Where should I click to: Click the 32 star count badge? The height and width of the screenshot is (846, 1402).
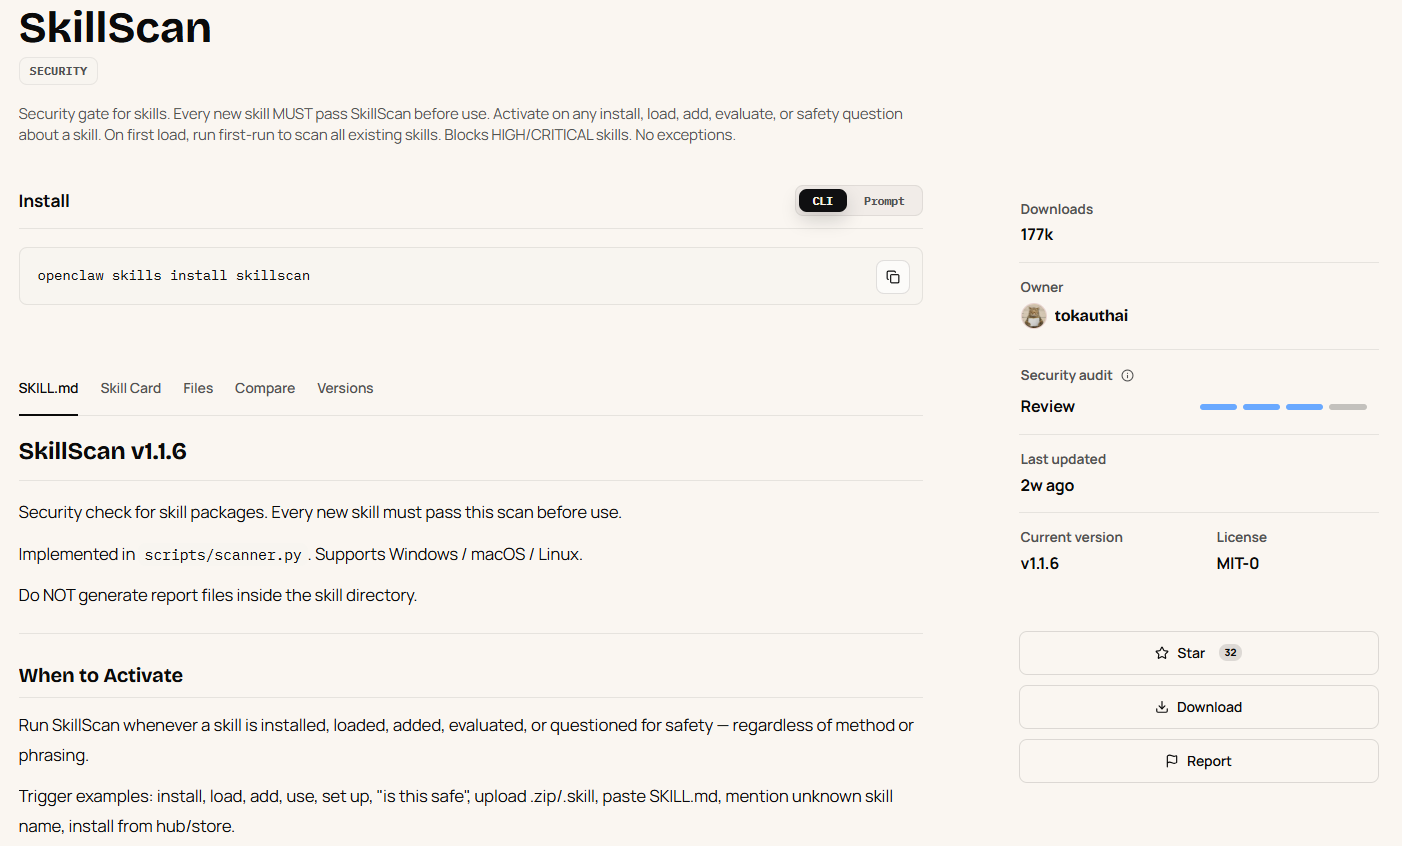click(x=1230, y=653)
